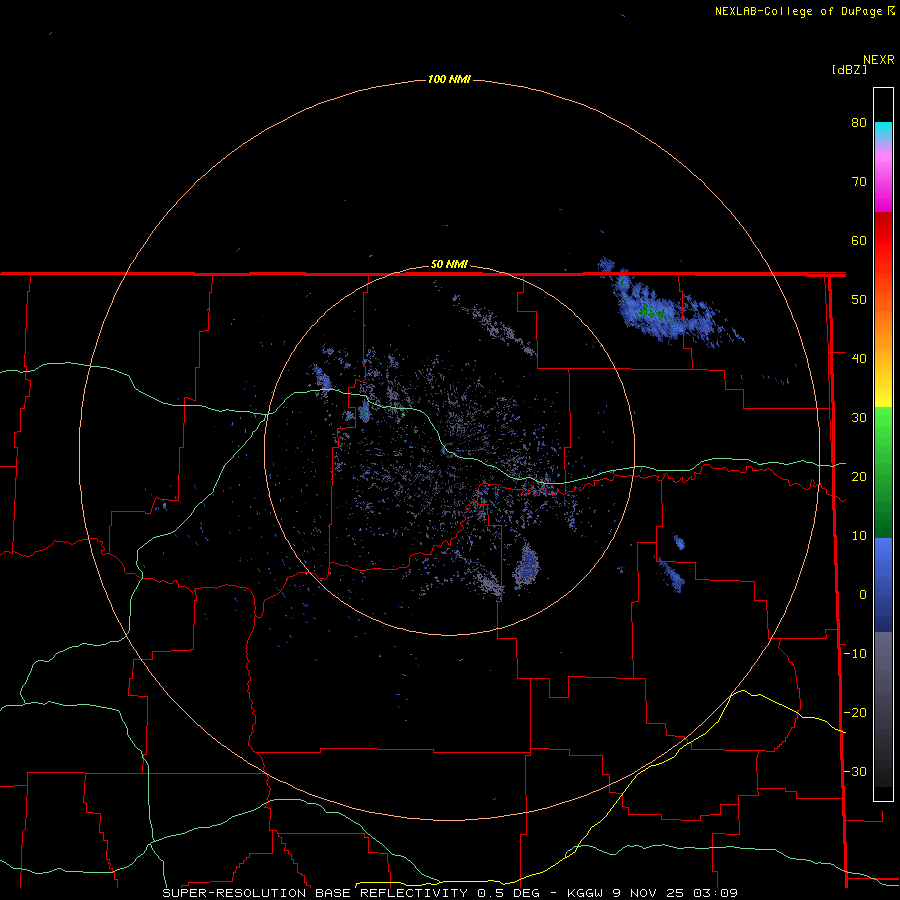Viewport: 900px width, 900px height.
Task: Click the 50 value on the dBZ scale
Action: tap(859, 300)
